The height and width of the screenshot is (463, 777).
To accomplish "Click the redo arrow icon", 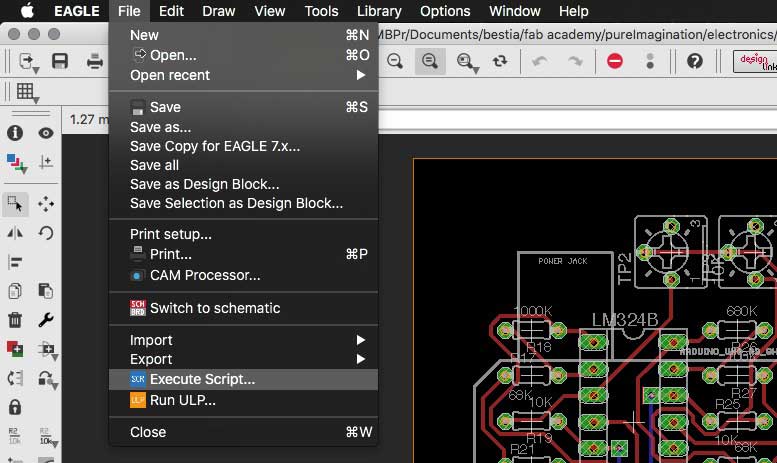I will click(575, 61).
